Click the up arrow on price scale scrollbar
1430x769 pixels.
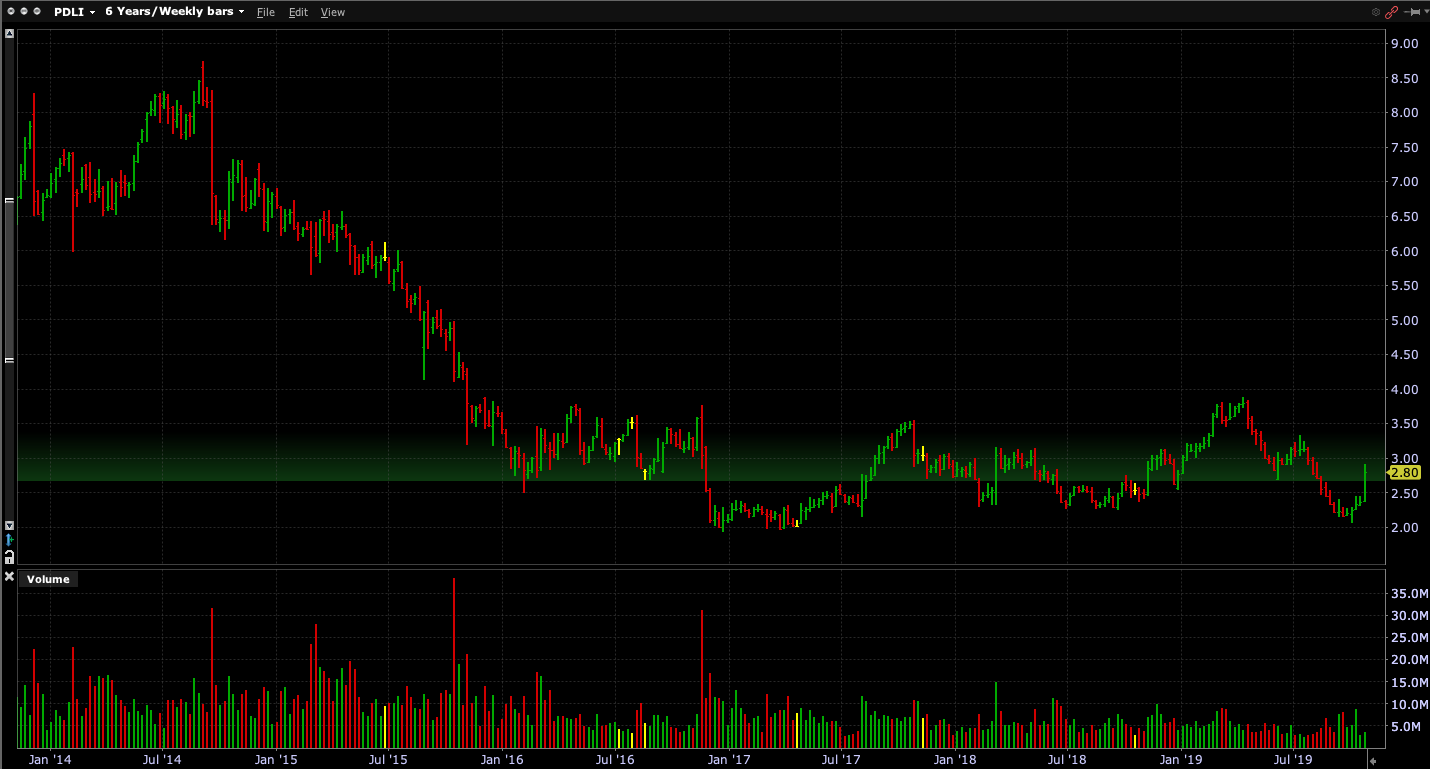[9, 34]
